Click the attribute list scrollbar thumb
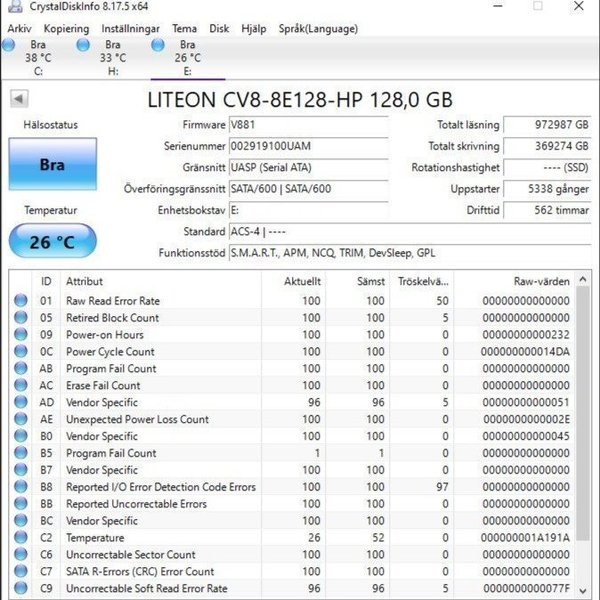Viewport: 600px width, 600px height. [583, 413]
